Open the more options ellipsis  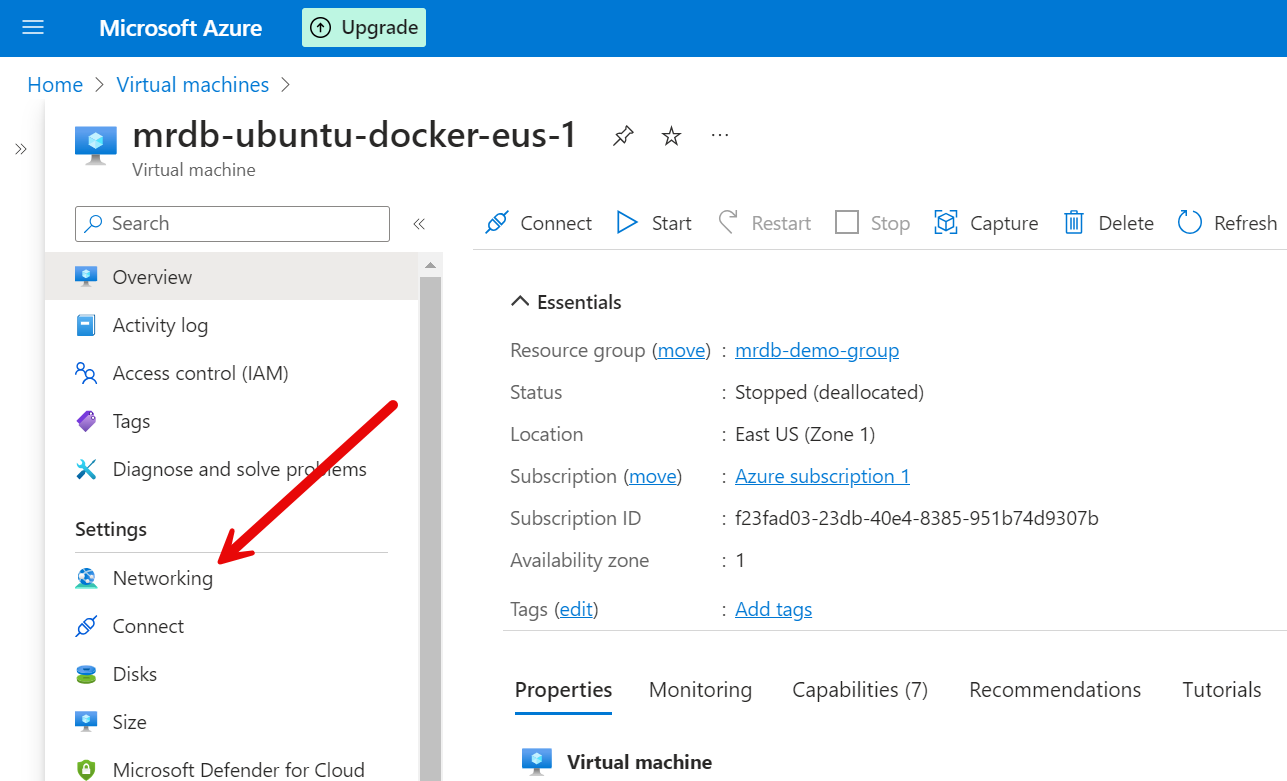(720, 135)
